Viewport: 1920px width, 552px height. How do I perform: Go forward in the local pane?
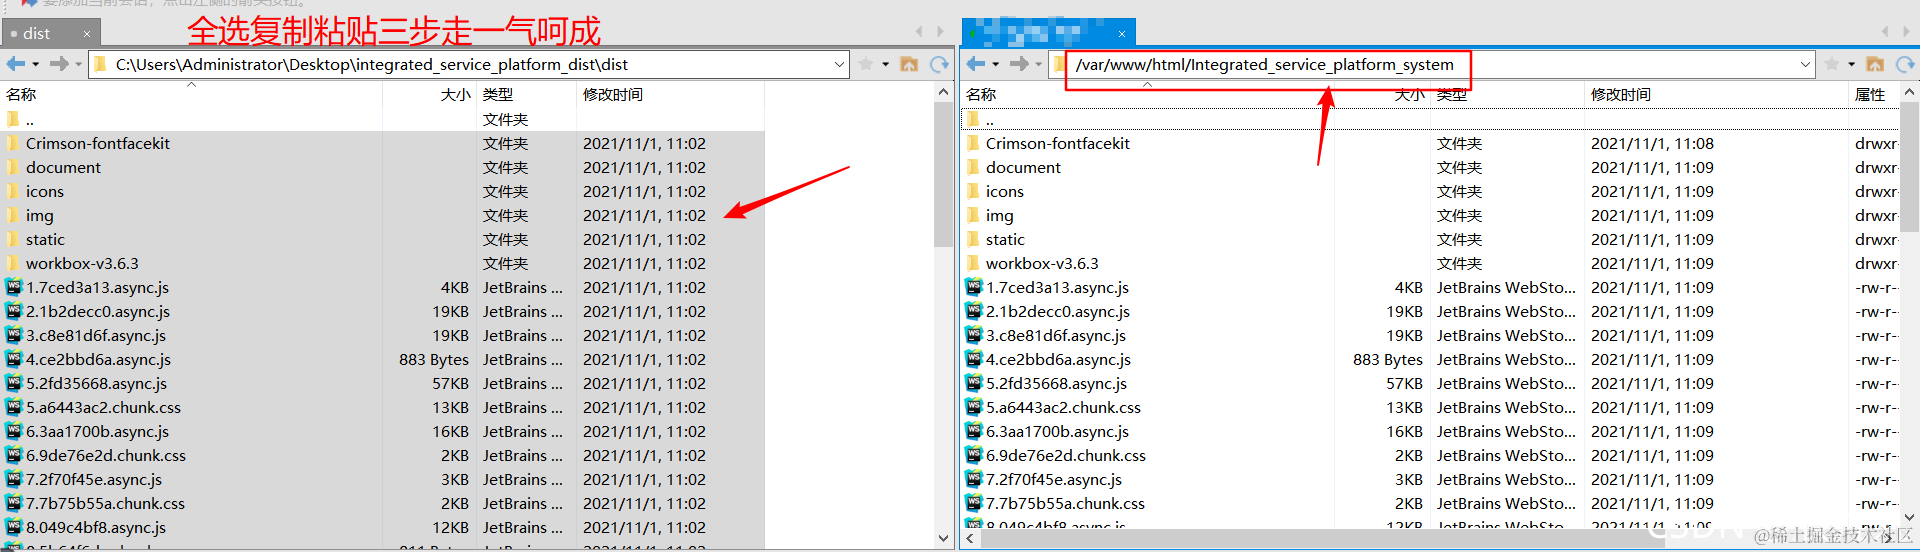click(x=59, y=64)
